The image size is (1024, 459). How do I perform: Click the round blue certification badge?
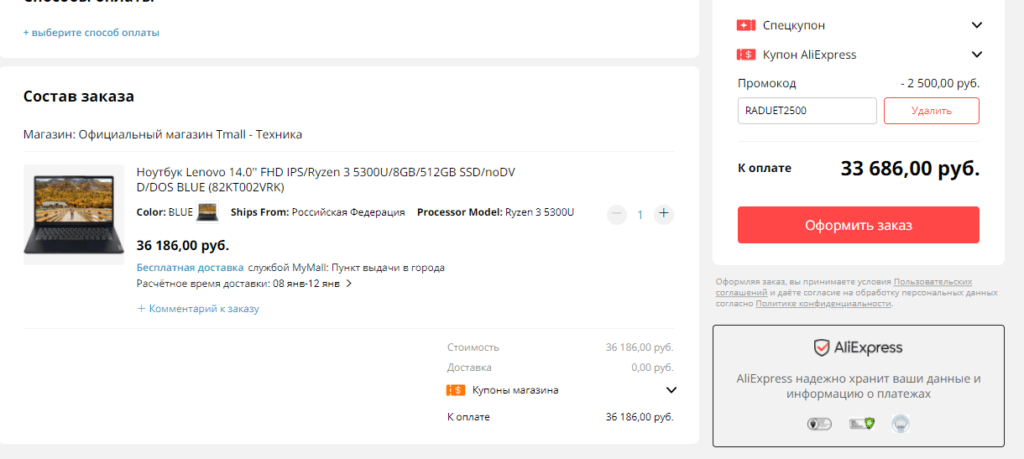click(x=898, y=424)
